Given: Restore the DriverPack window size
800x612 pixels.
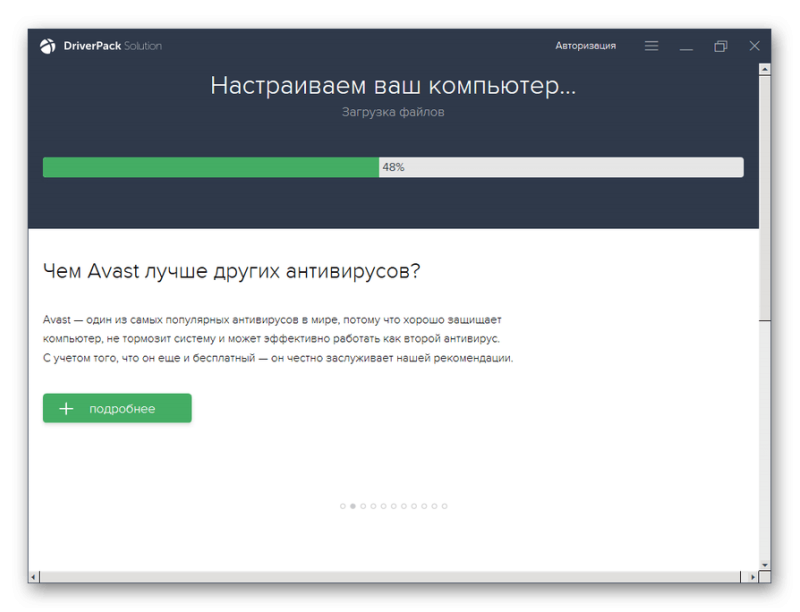Looking at the screenshot, I should pos(720,46).
